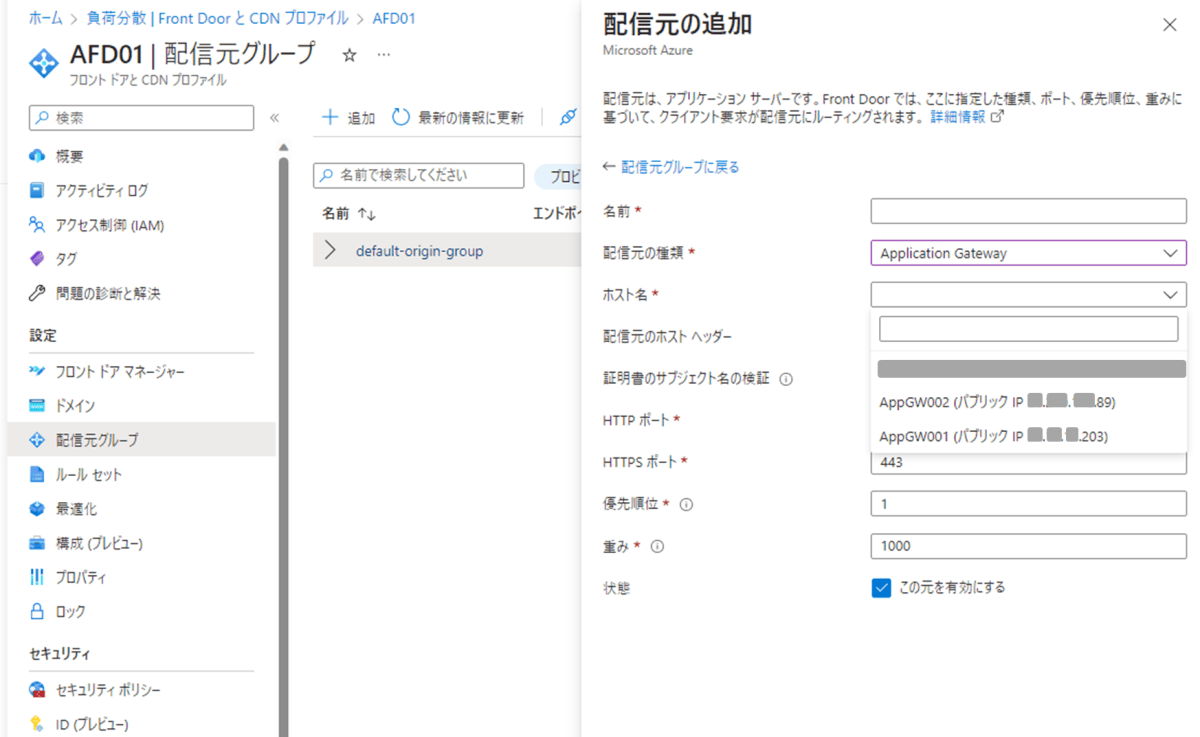Click the default-origin-group name
The image size is (1200, 737).
click(419, 251)
